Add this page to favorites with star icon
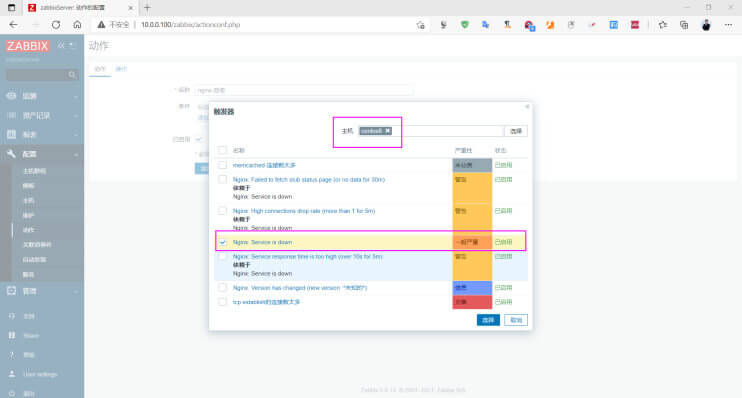This screenshot has height=398, width=742. pyautogui.click(x=420, y=25)
